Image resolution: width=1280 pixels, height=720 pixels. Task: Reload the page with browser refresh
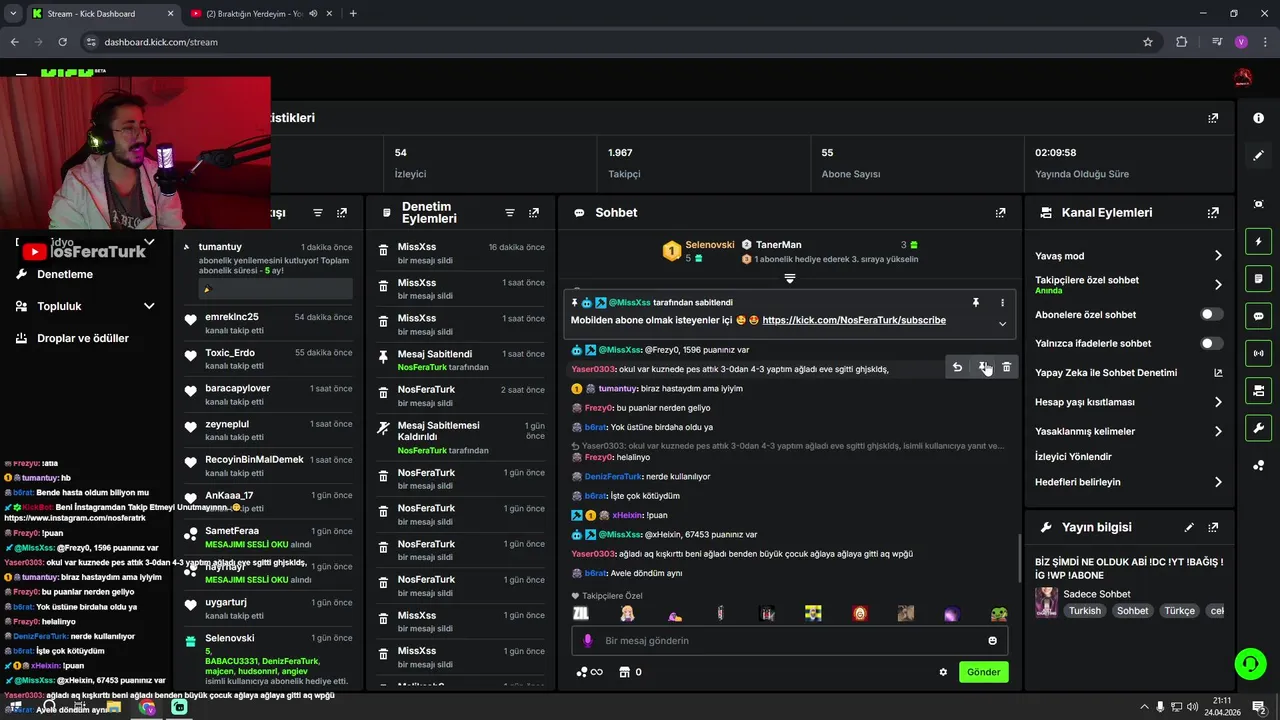(x=62, y=42)
